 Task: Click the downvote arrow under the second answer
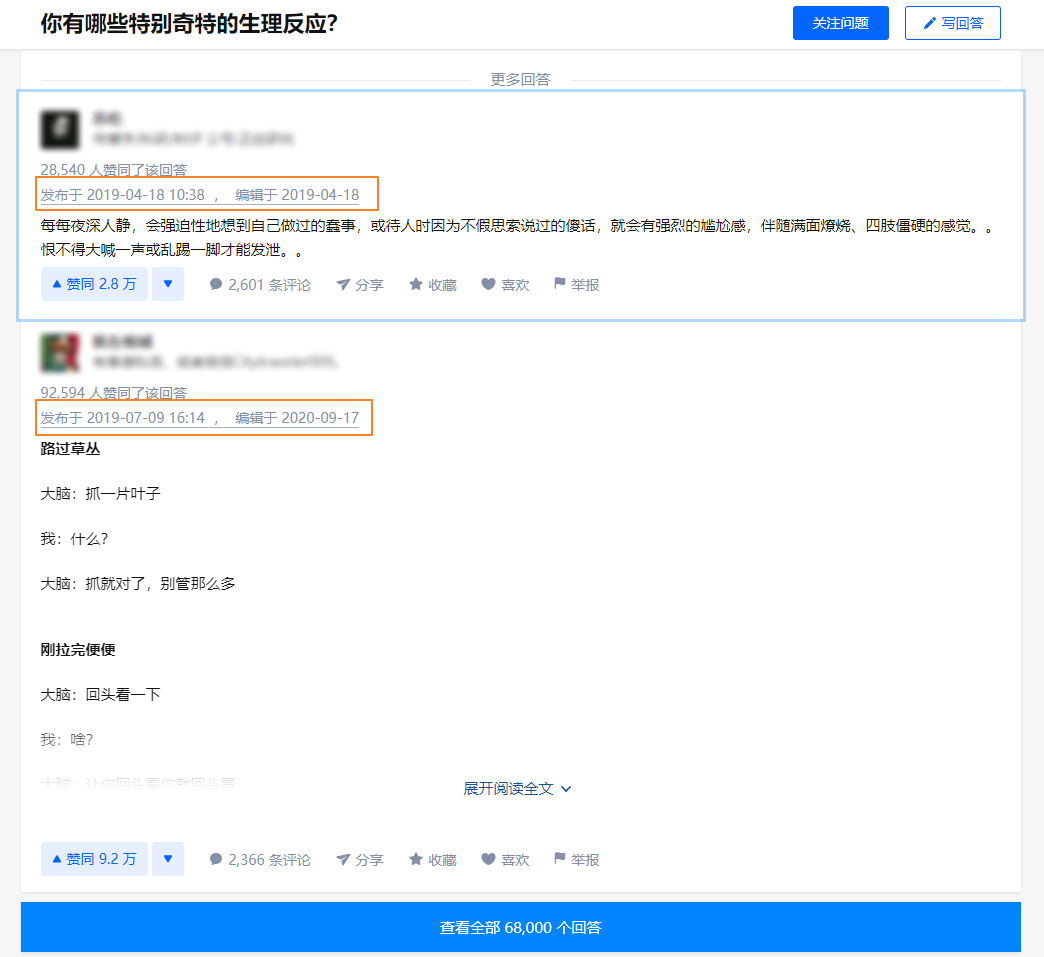[x=167, y=858]
